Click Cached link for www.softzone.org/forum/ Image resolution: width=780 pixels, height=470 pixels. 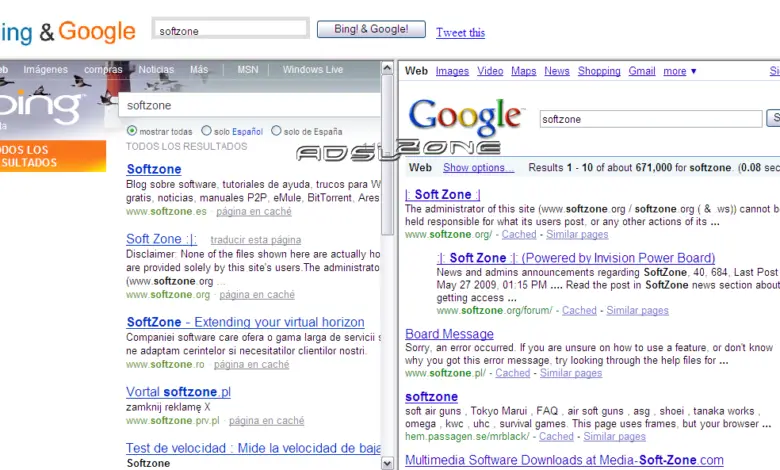pos(579,310)
